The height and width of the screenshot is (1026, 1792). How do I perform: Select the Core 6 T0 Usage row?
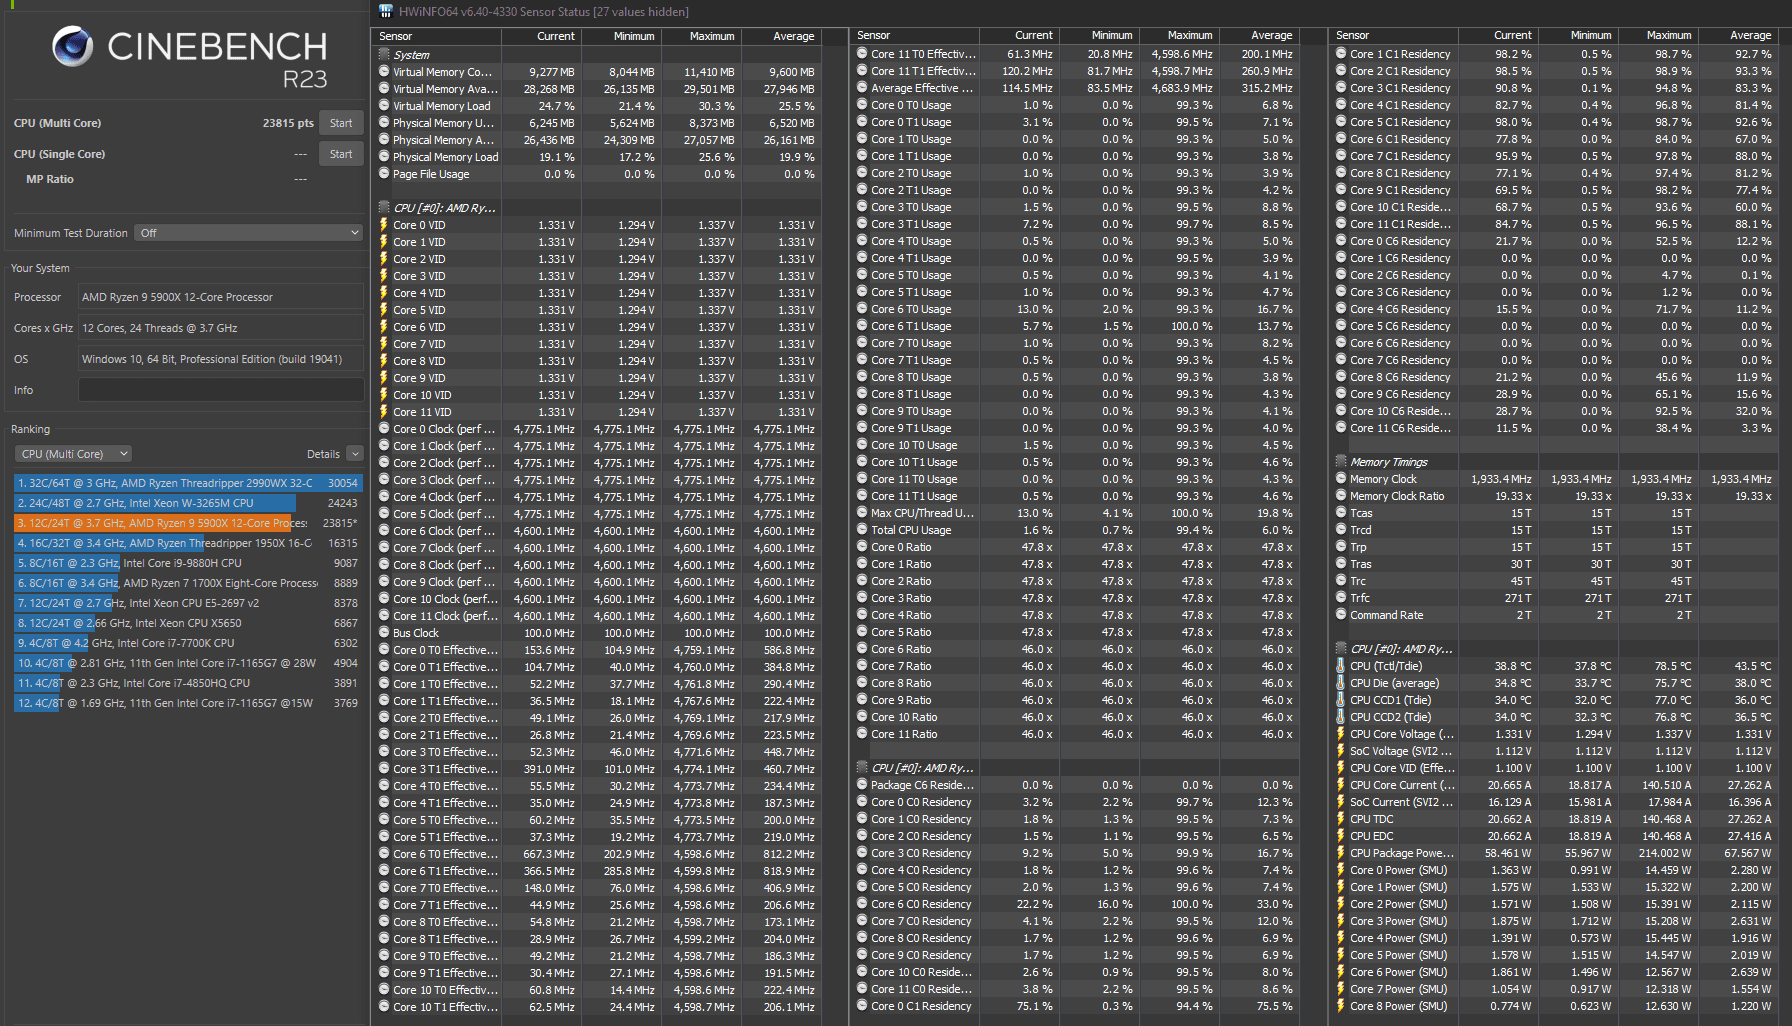1075,309
